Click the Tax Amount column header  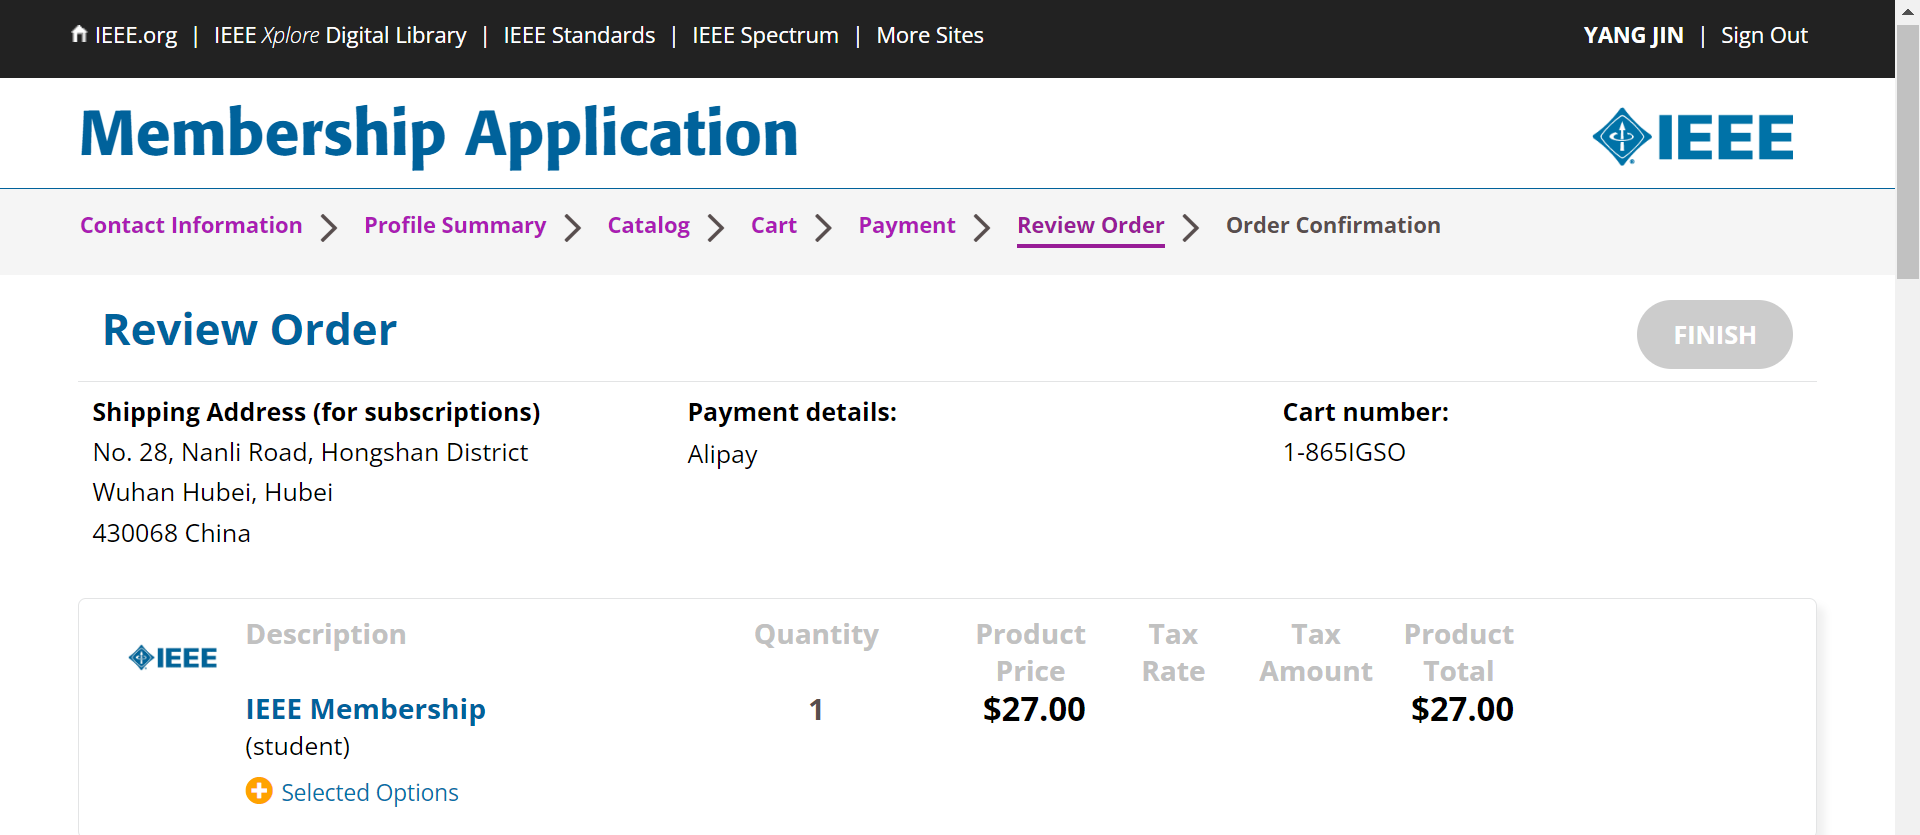point(1316,652)
